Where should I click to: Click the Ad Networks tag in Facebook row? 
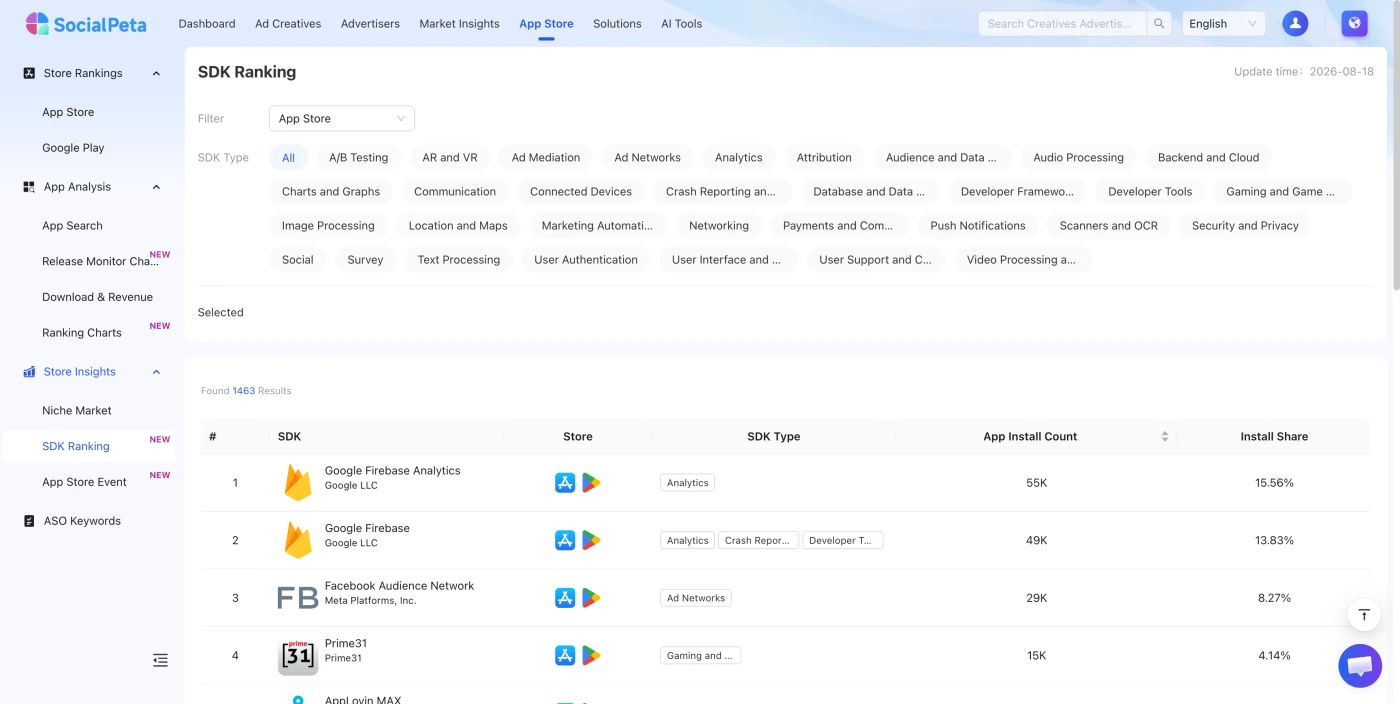pos(696,598)
